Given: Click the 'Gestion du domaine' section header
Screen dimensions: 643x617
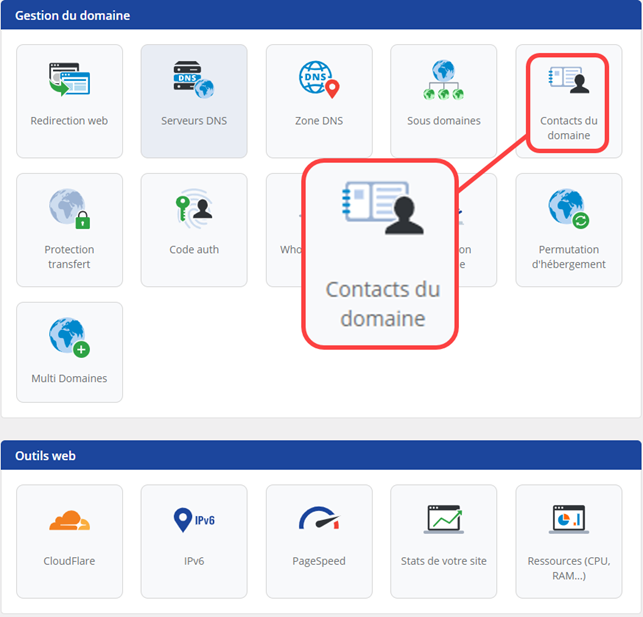Looking at the screenshot, I should tap(321, 15).
